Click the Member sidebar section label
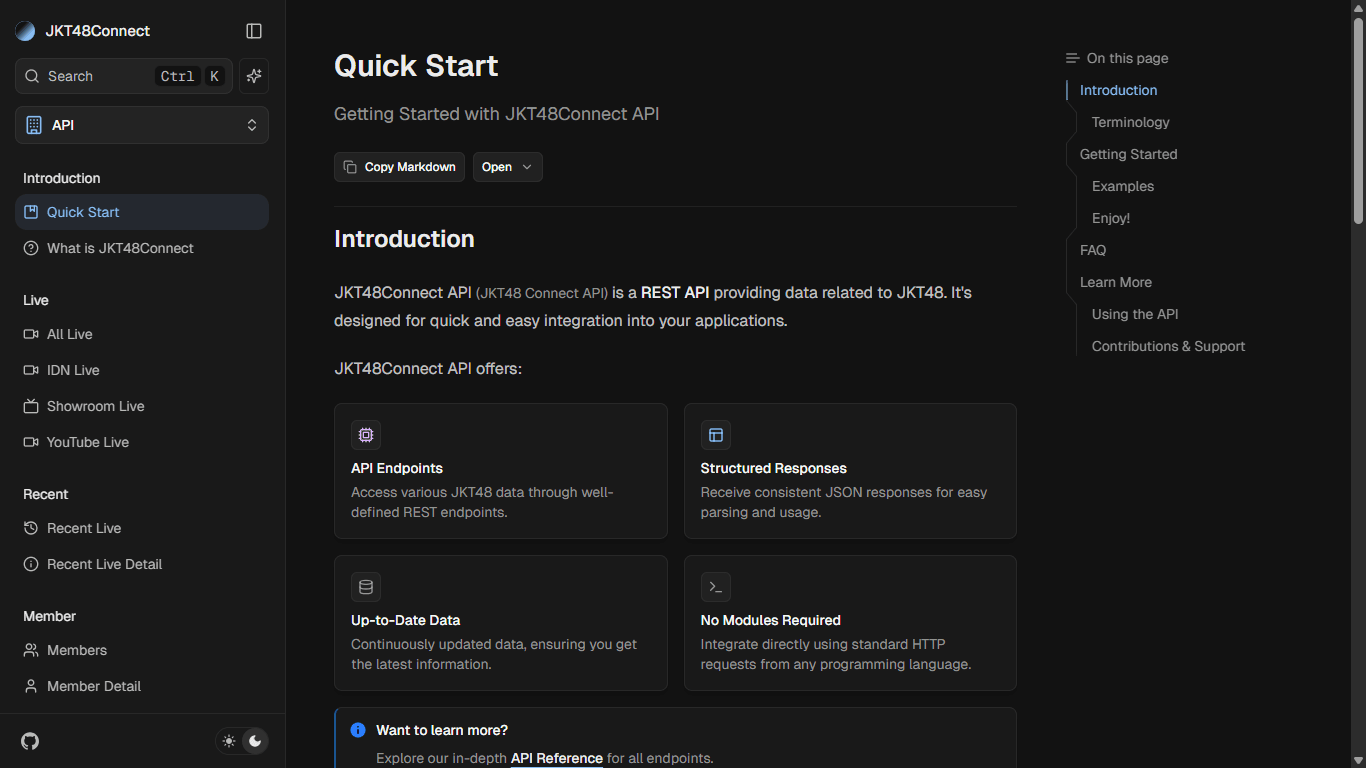 (49, 616)
